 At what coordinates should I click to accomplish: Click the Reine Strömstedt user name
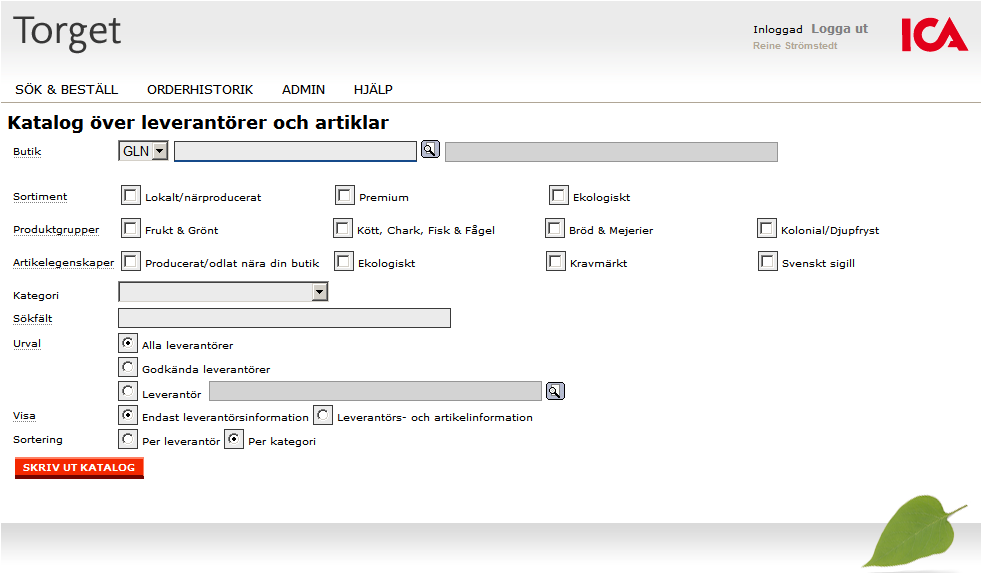pyautogui.click(x=795, y=46)
